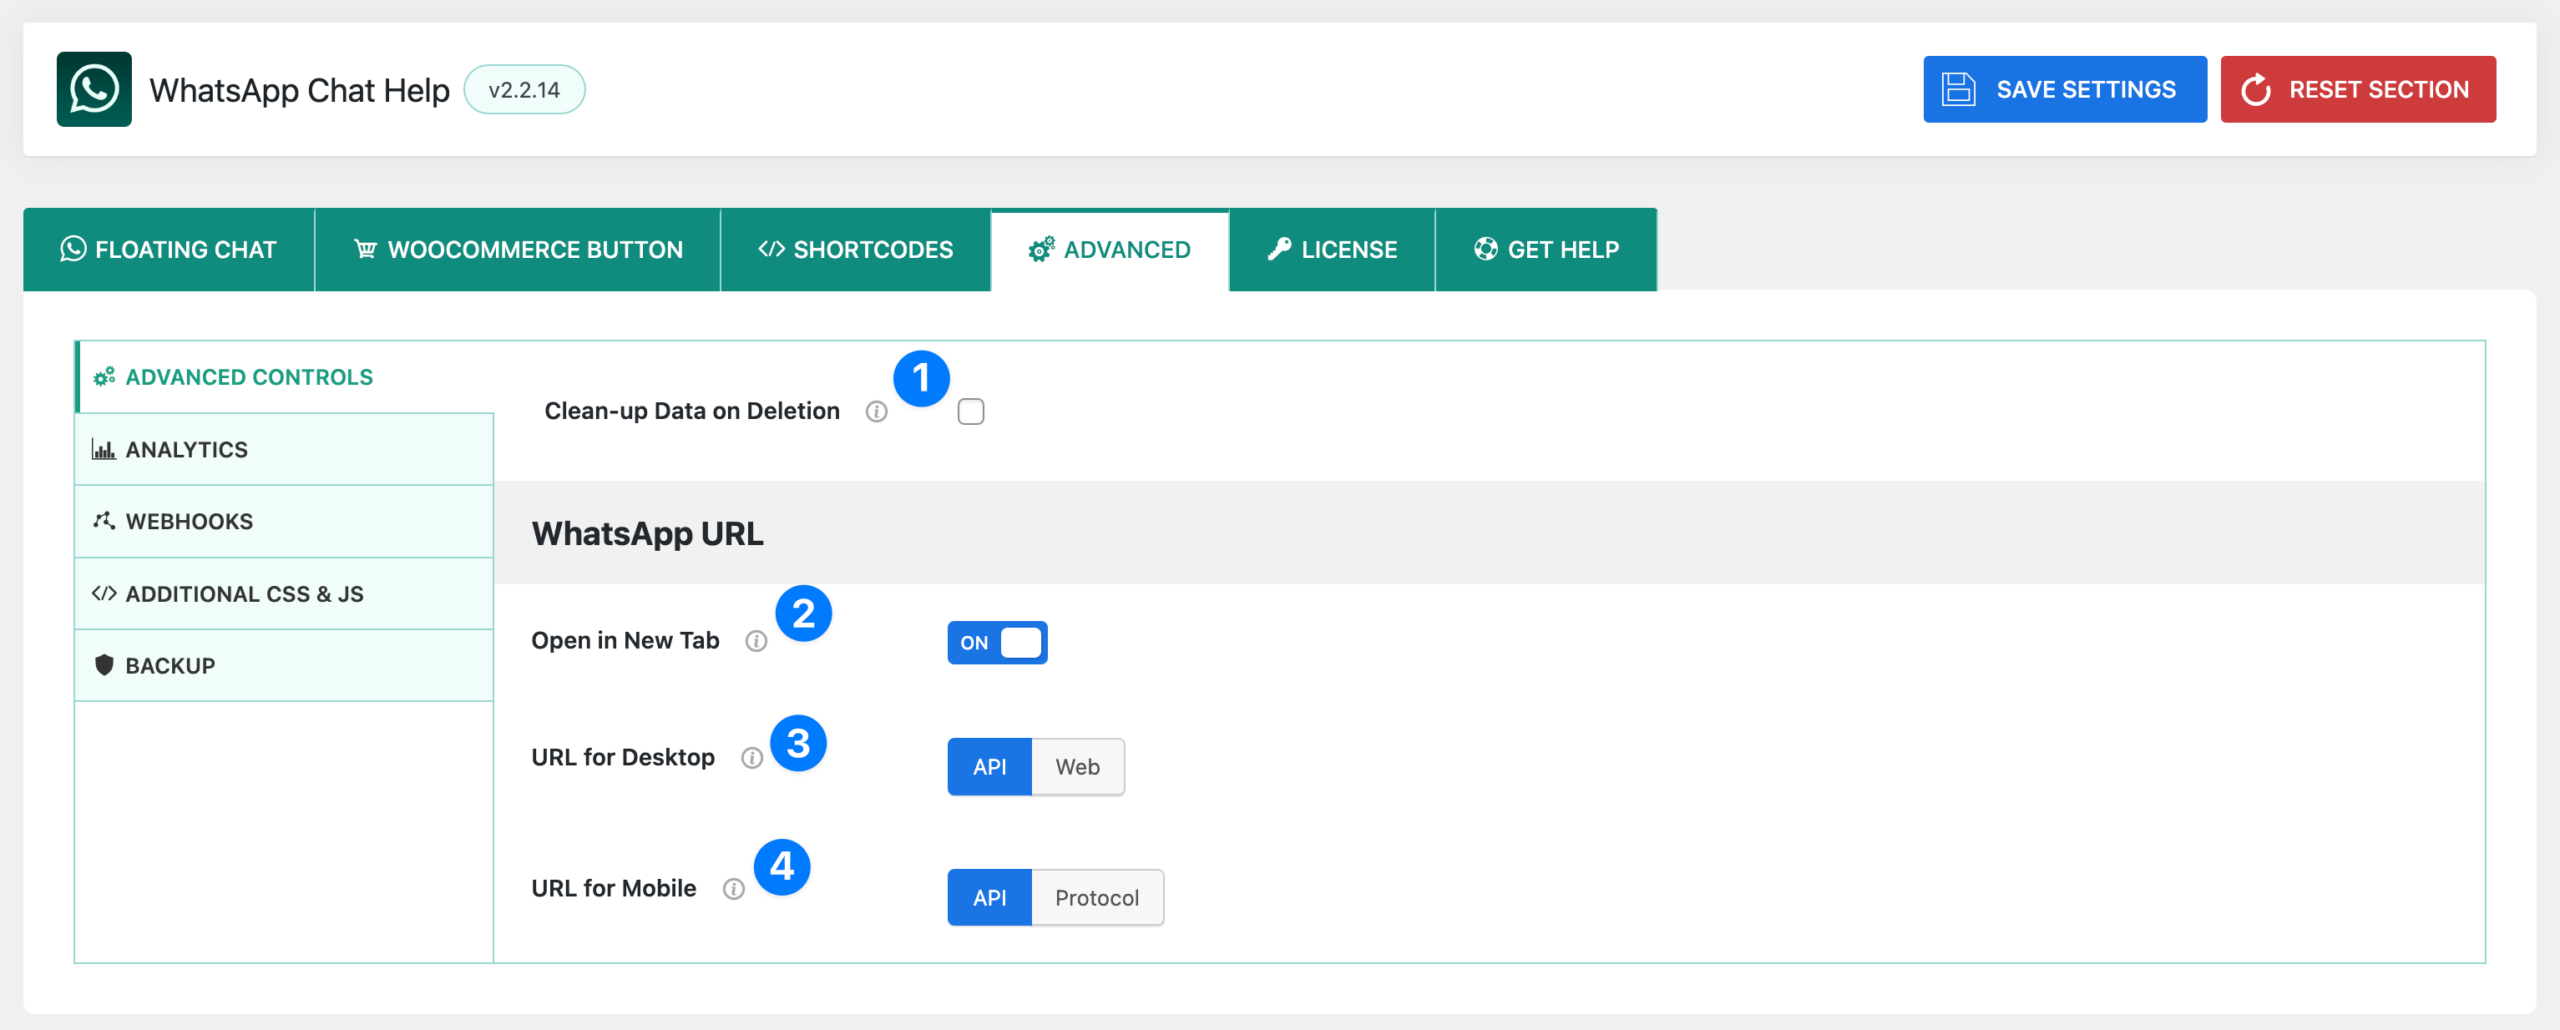Screen dimensions: 2560x1030
Task: Select Web option for URL for Desktop
Action: [1077, 767]
